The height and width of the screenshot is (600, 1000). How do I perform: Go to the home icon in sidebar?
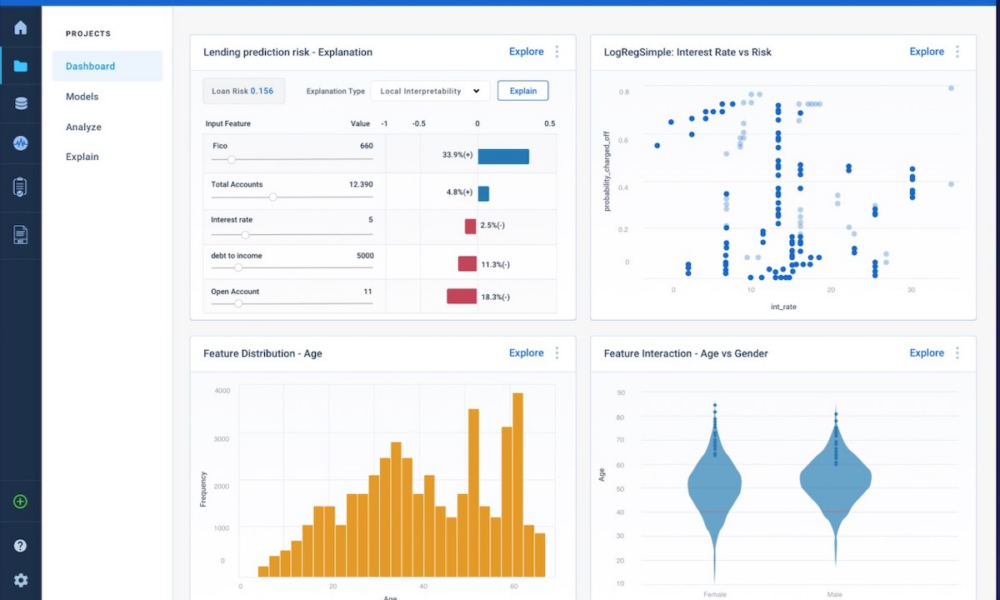[x=20, y=27]
